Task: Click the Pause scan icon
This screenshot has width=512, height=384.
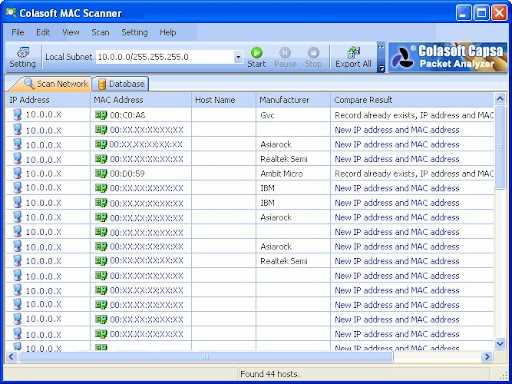Action: coord(285,57)
